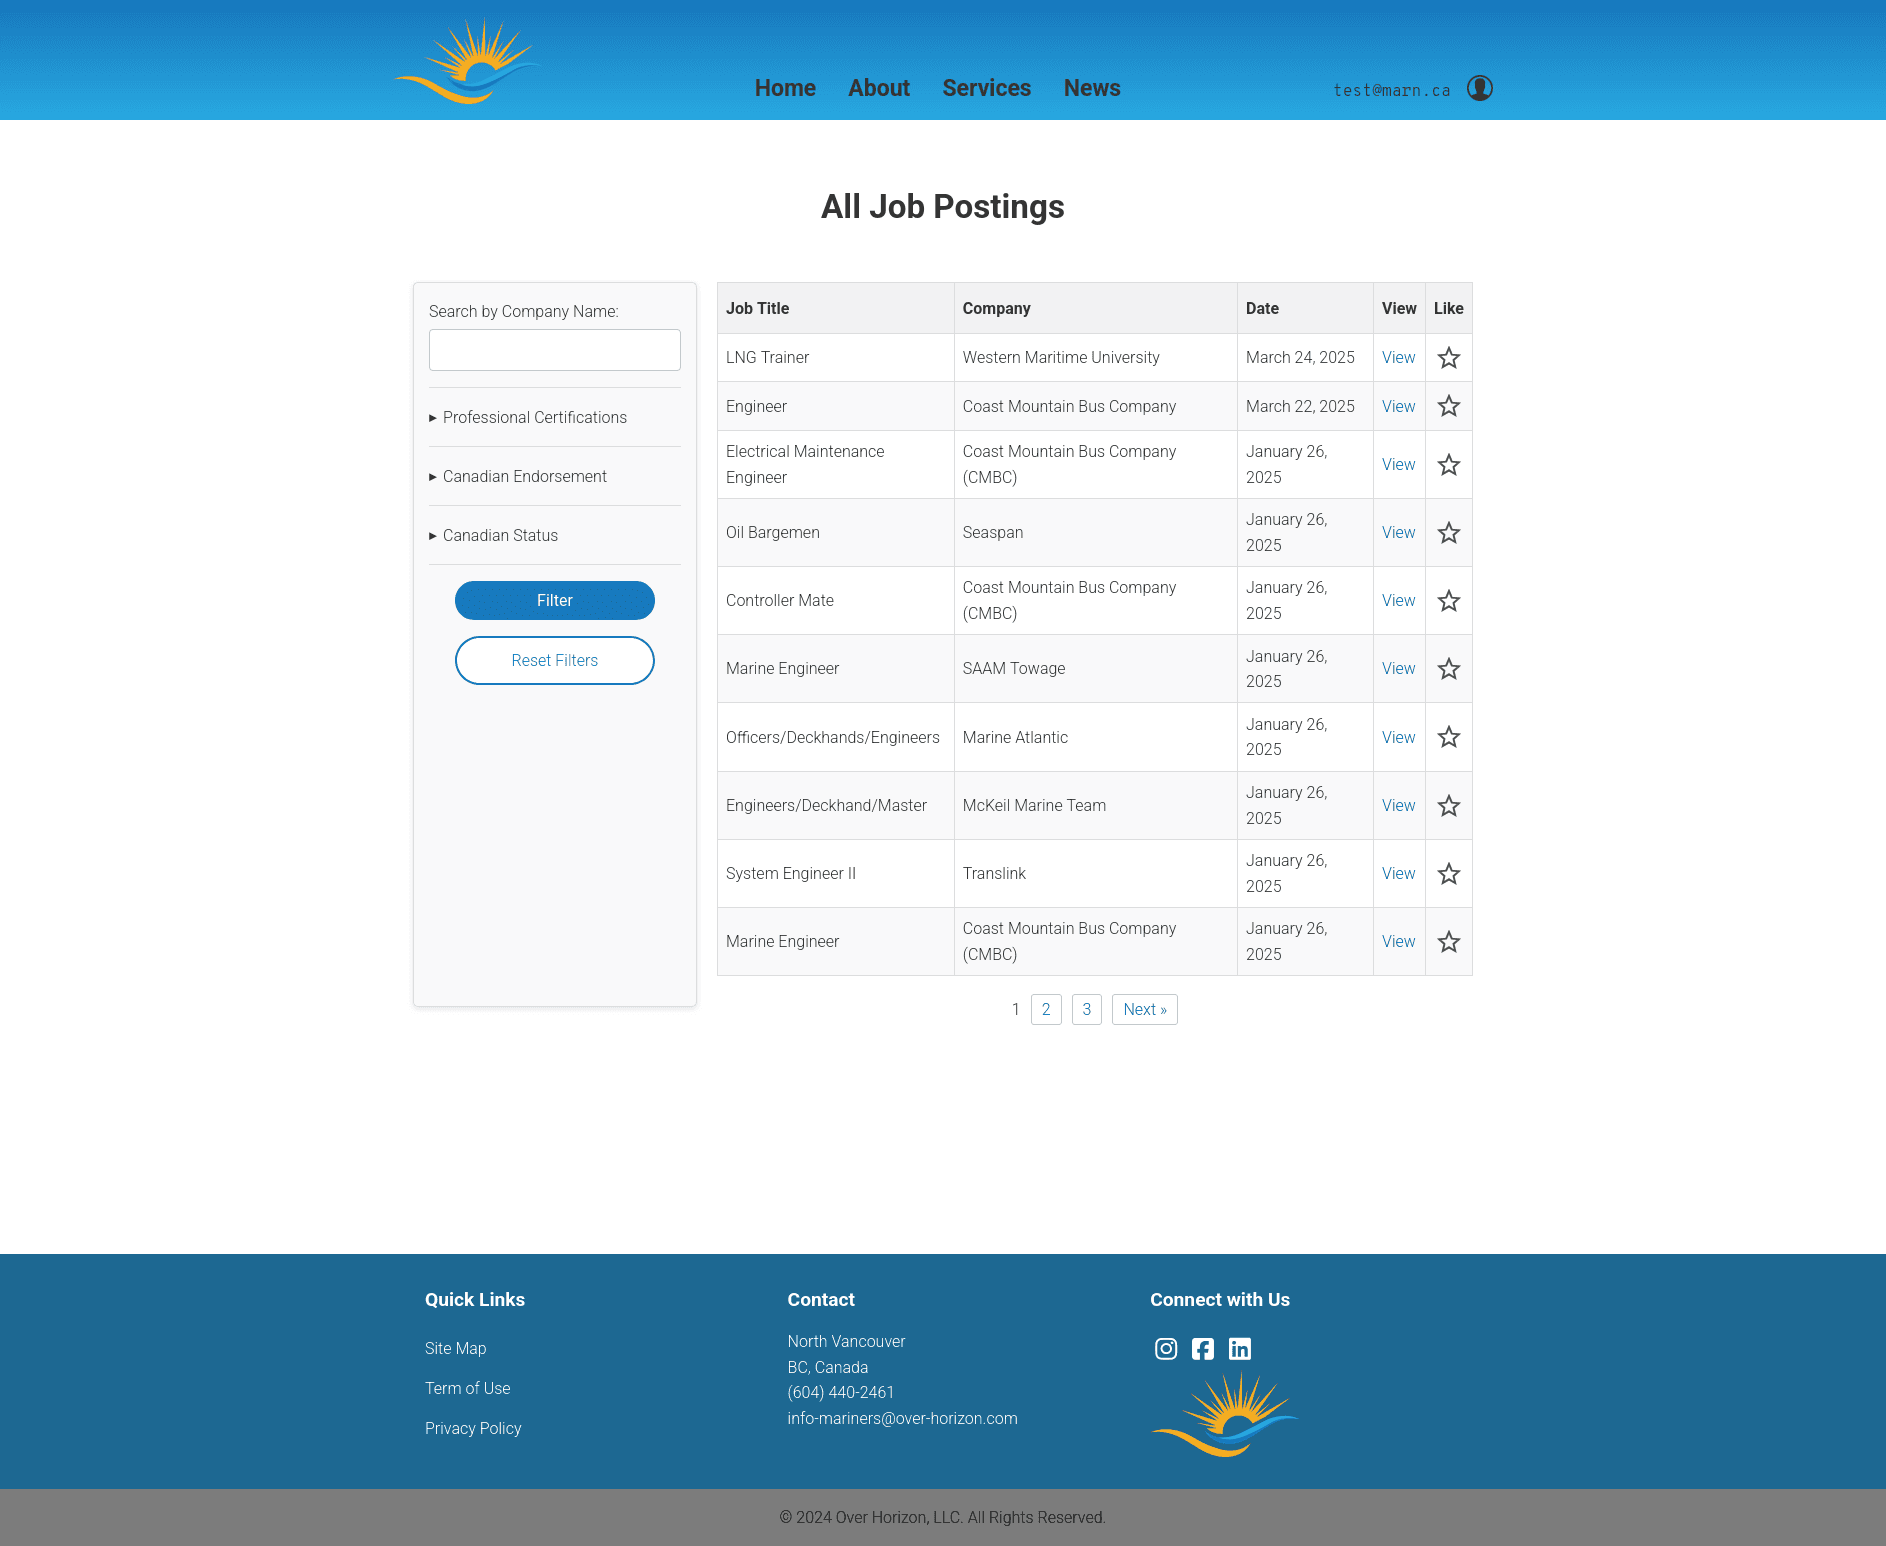View the Marine Atlantic job posting
Viewport: 1886px width, 1546px height.
pyautogui.click(x=1398, y=737)
